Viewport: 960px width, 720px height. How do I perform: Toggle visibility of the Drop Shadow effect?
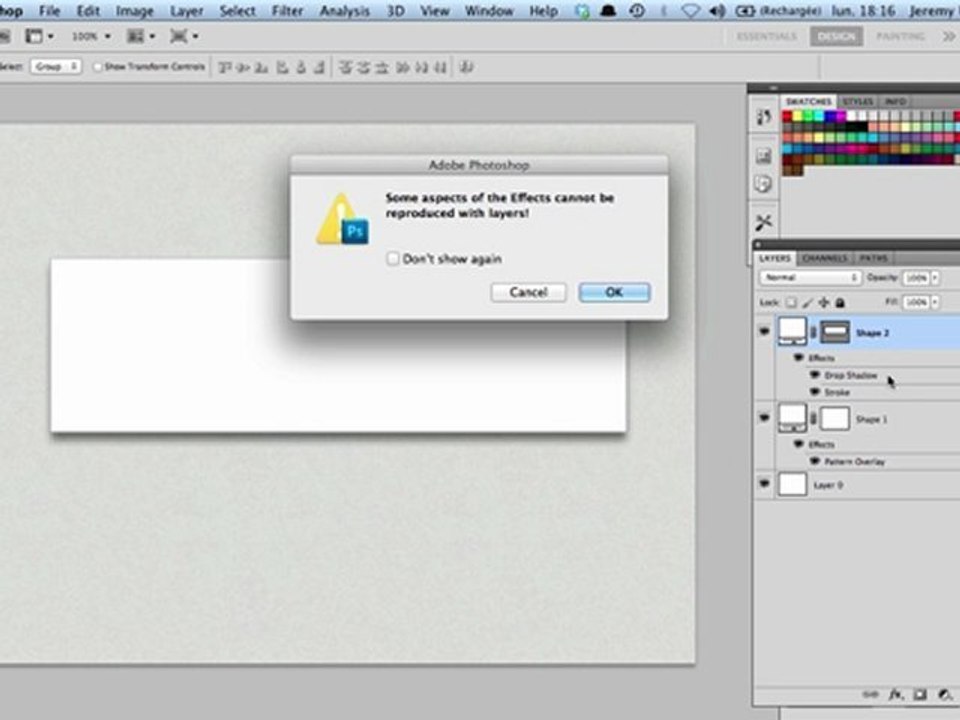coord(814,375)
